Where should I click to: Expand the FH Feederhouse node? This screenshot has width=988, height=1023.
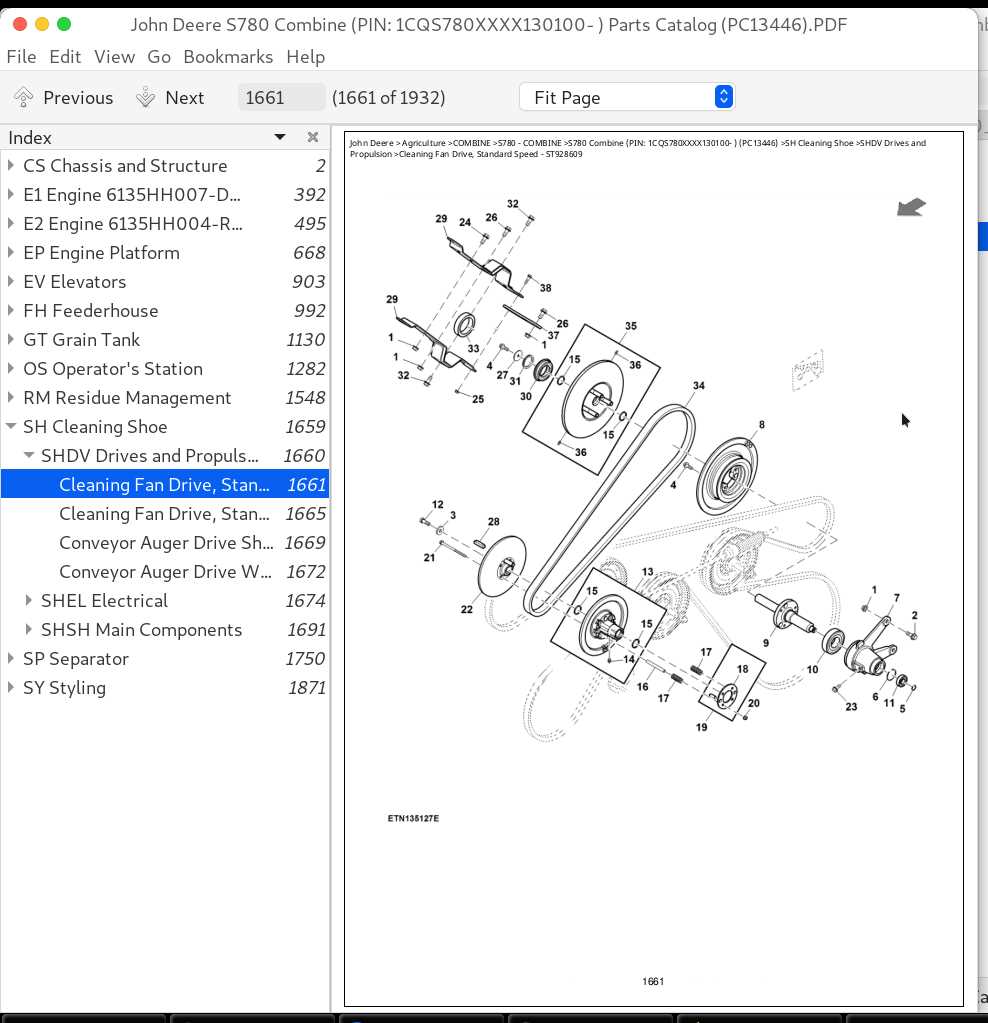click(10, 310)
